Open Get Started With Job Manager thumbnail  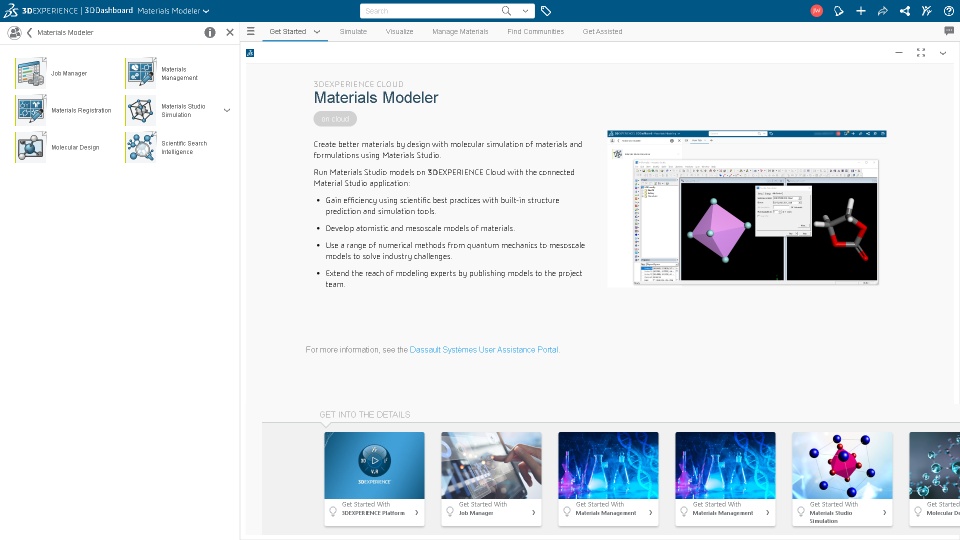[491, 465]
